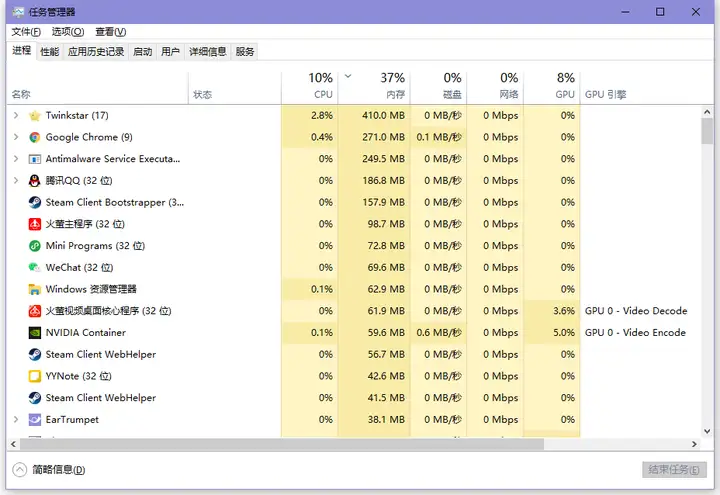Click the EarTrumpet process icon

[35, 420]
